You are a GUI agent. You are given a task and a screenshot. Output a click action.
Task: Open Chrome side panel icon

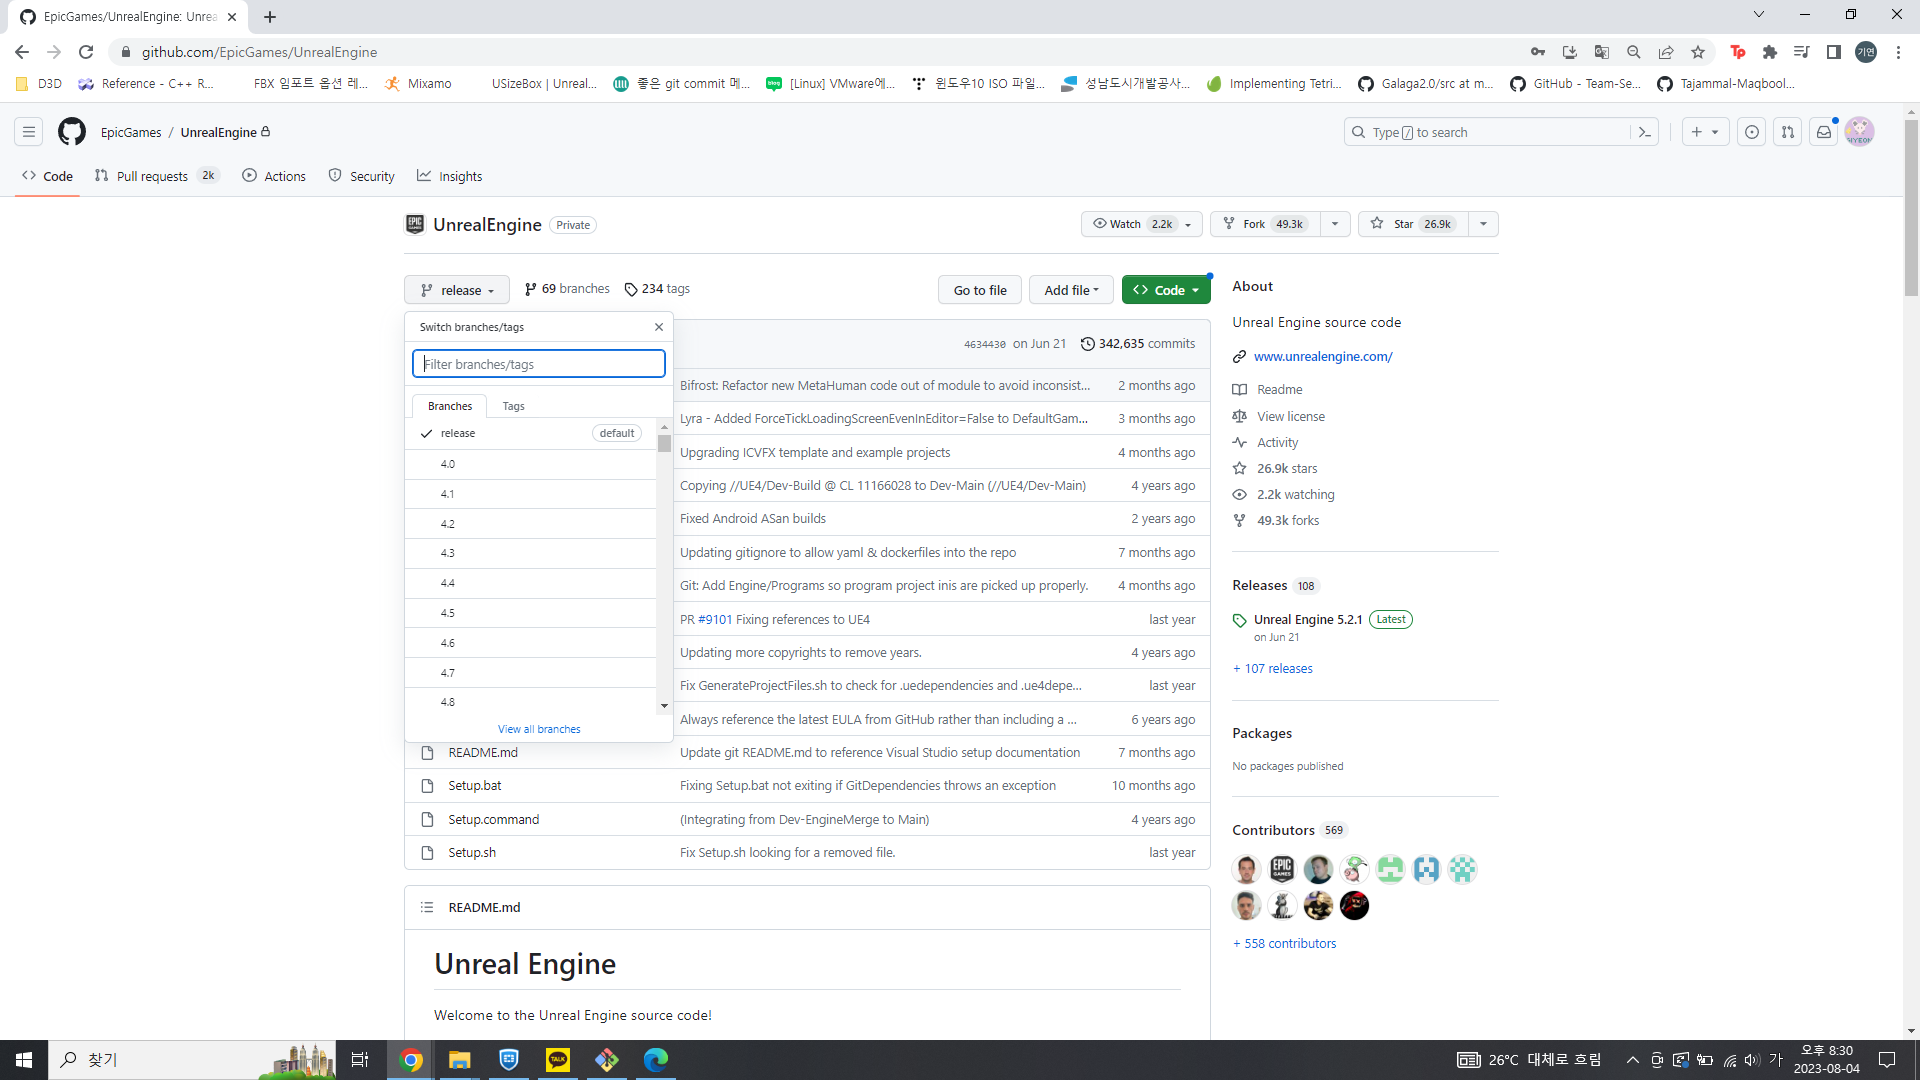coord(1834,52)
